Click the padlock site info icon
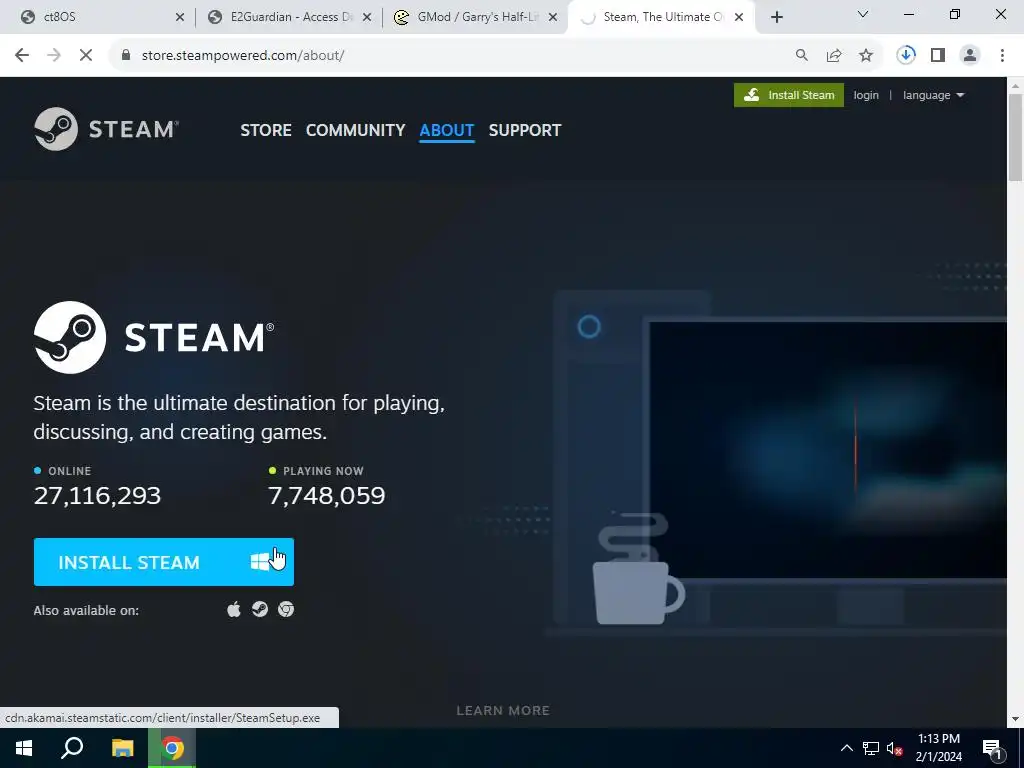Viewport: 1024px width, 768px height. (126, 56)
